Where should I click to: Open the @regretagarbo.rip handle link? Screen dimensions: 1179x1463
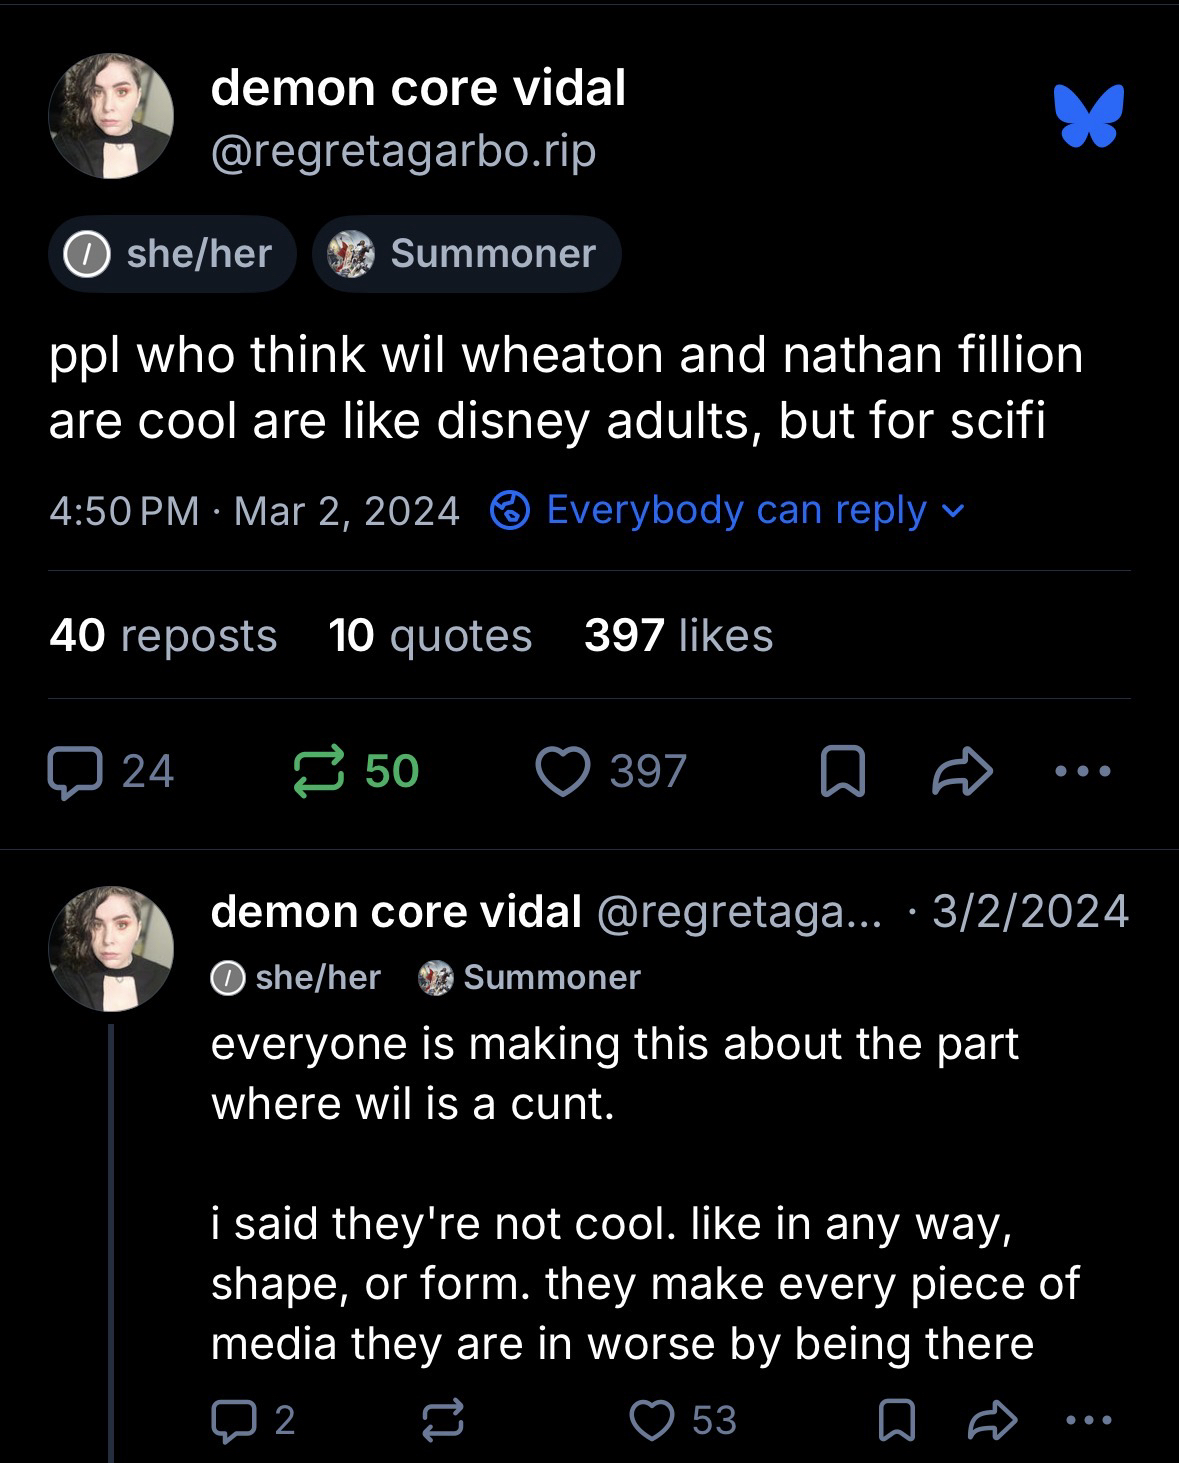[x=403, y=152]
